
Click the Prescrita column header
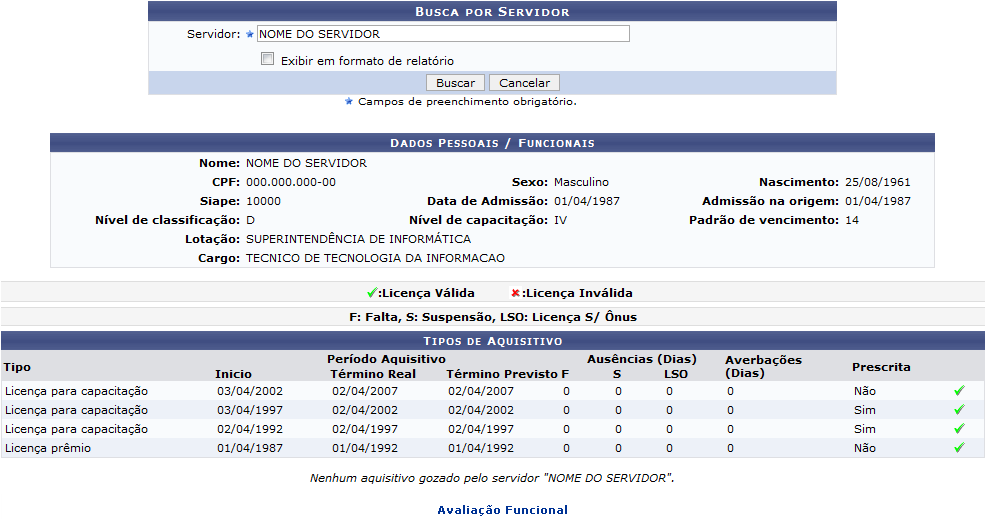881,367
